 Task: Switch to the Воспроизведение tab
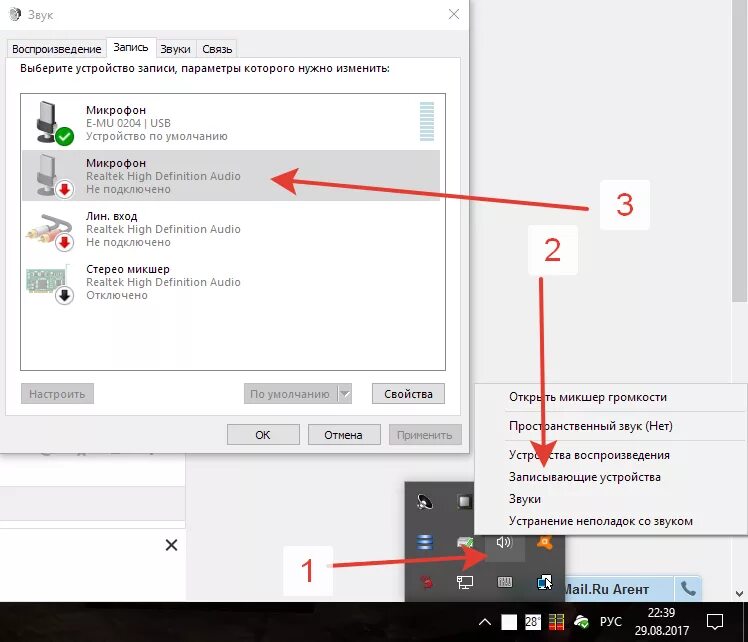[56, 49]
